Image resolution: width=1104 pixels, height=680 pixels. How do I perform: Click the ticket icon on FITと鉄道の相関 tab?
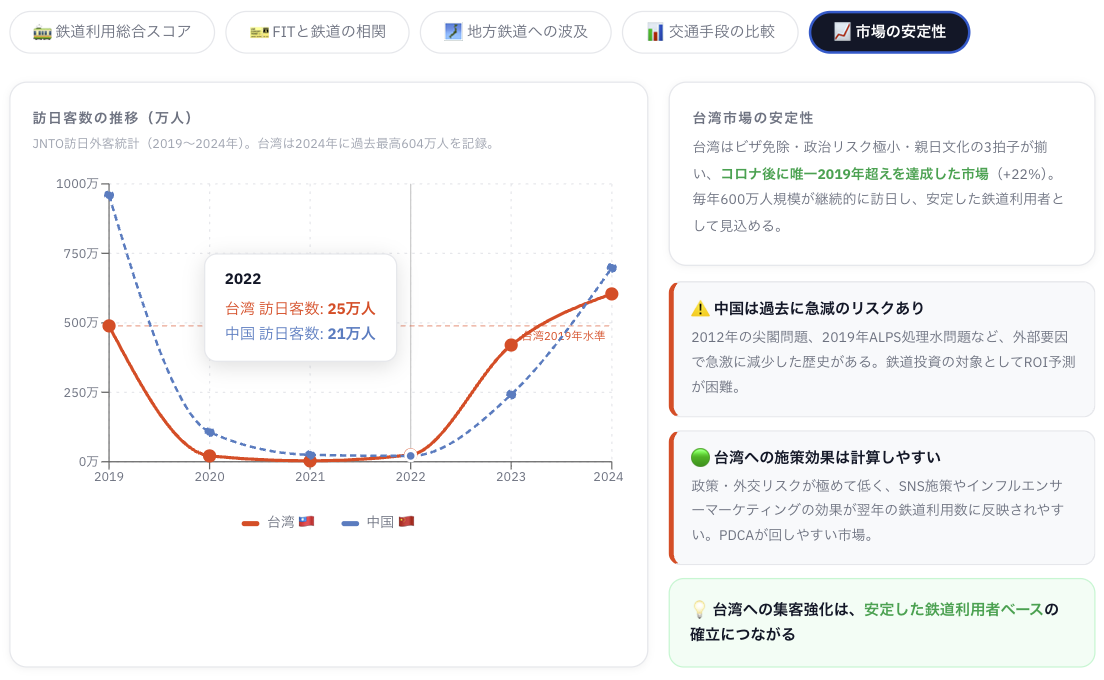[x=259, y=31]
